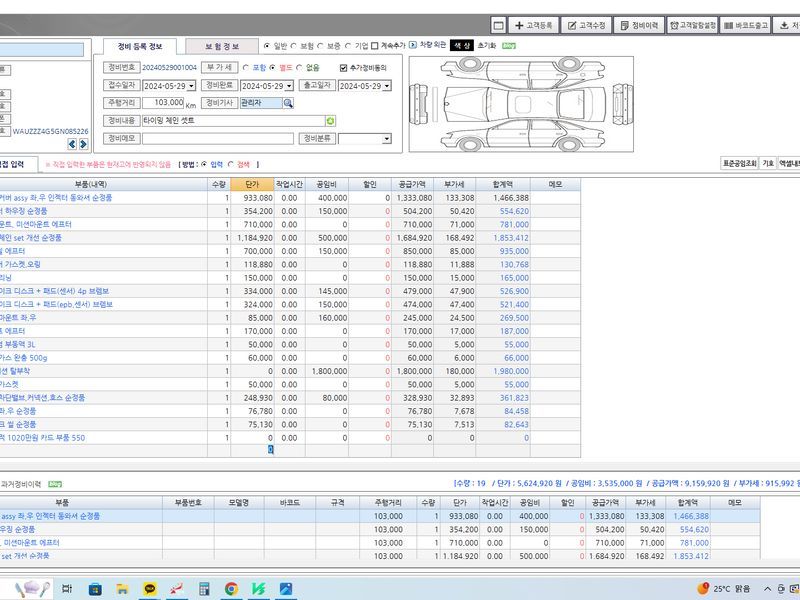Open 정비이력 maintenance history
The width and height of the screenshot is (800, 600).
(639, 25)
